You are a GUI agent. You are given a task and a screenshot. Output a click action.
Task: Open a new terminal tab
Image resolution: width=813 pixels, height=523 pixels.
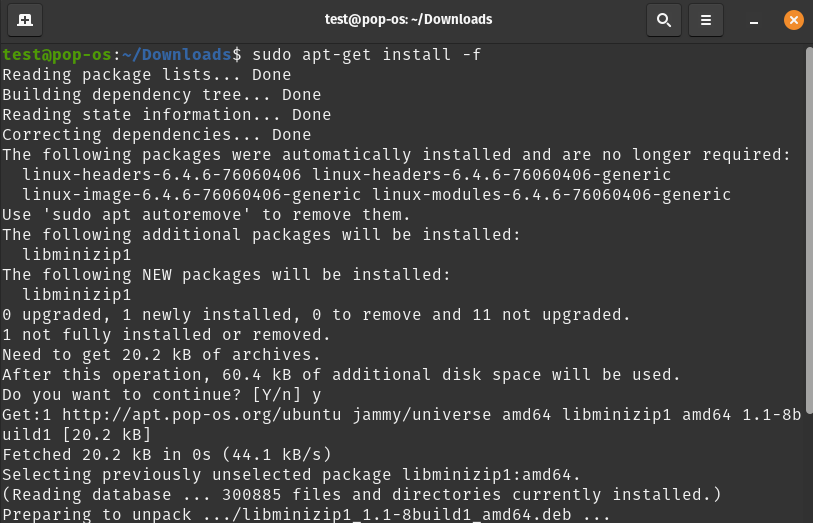coord(25,20)
